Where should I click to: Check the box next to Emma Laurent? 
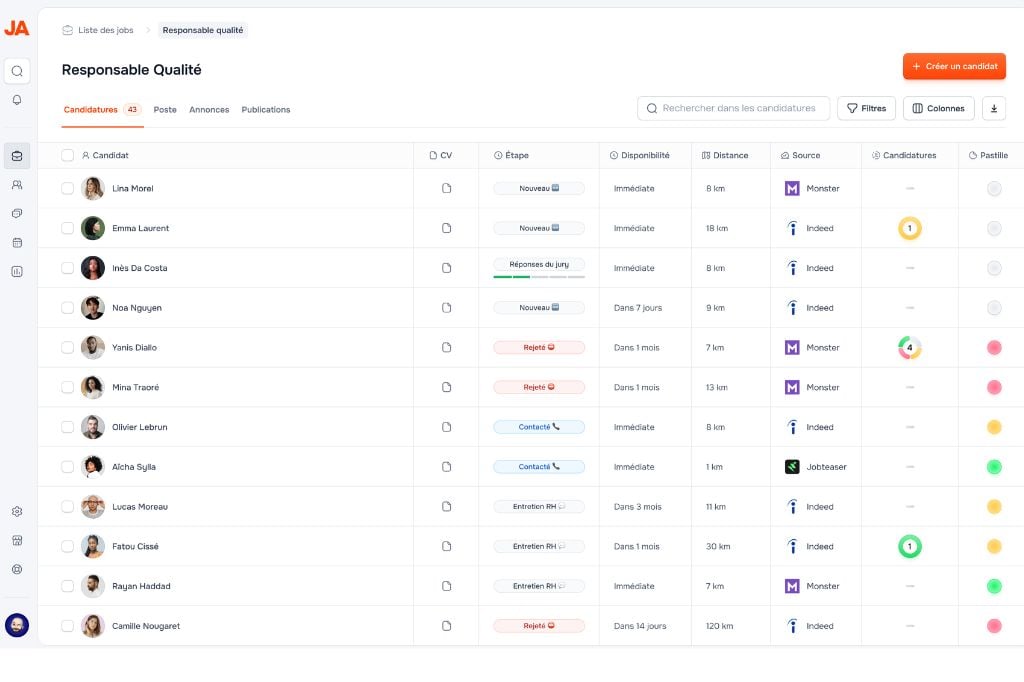coord(67,228)
